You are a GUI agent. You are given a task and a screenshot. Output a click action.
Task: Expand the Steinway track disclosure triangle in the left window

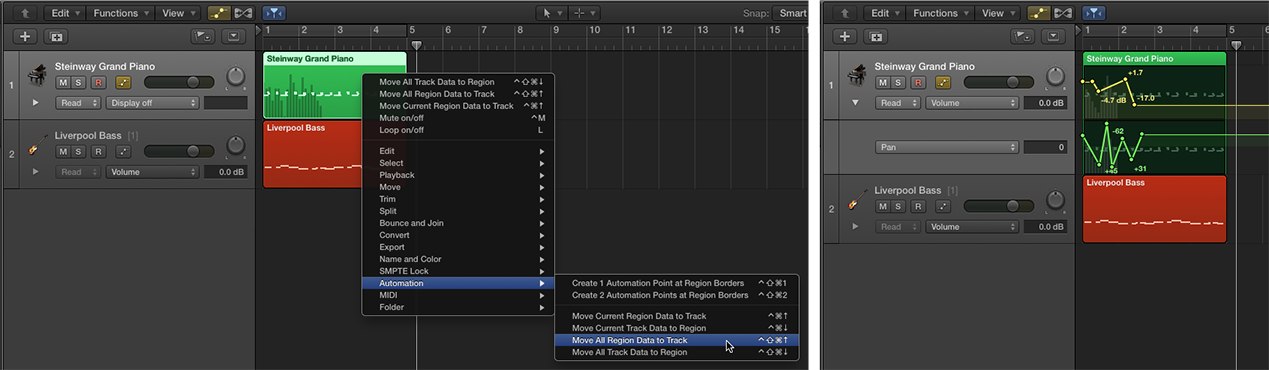(36, 102)
